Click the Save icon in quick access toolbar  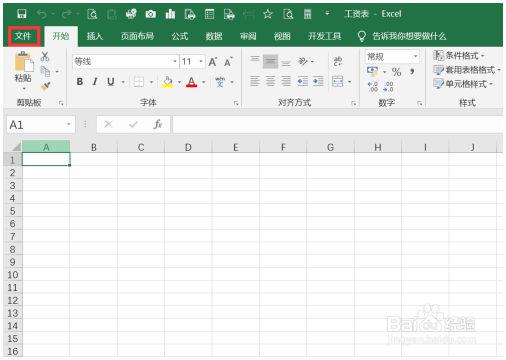point(22,14)
